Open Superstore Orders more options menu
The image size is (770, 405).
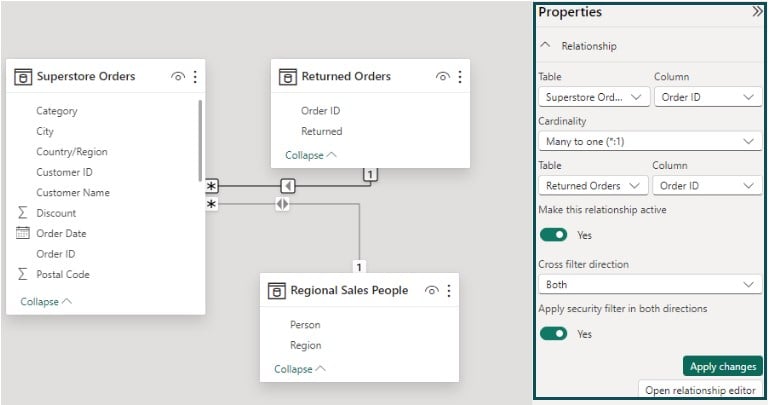click(x=195, y=77)
